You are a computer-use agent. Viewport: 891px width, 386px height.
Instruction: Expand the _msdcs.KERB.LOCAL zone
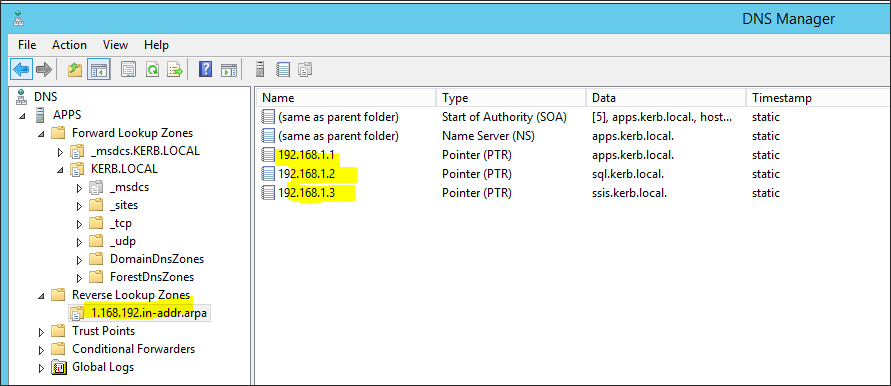(60, 152)
